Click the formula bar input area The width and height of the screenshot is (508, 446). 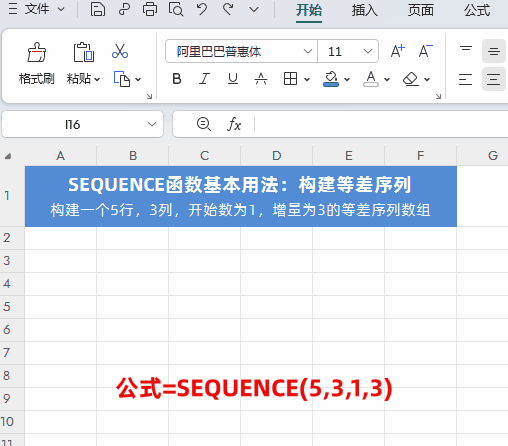[x=381, y=124]
